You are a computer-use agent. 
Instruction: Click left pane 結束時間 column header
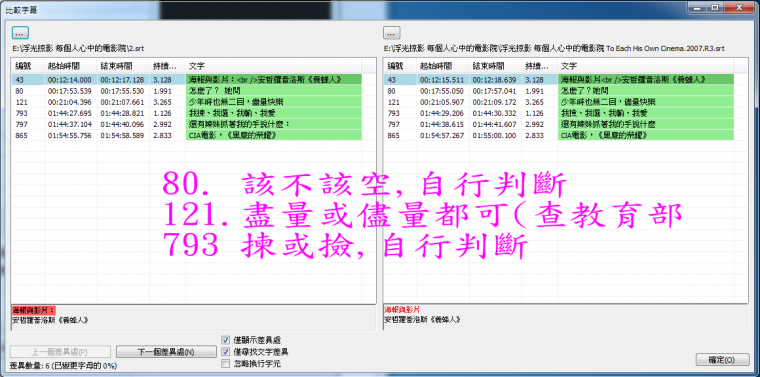pyautogui.click(x=124, y=66)
